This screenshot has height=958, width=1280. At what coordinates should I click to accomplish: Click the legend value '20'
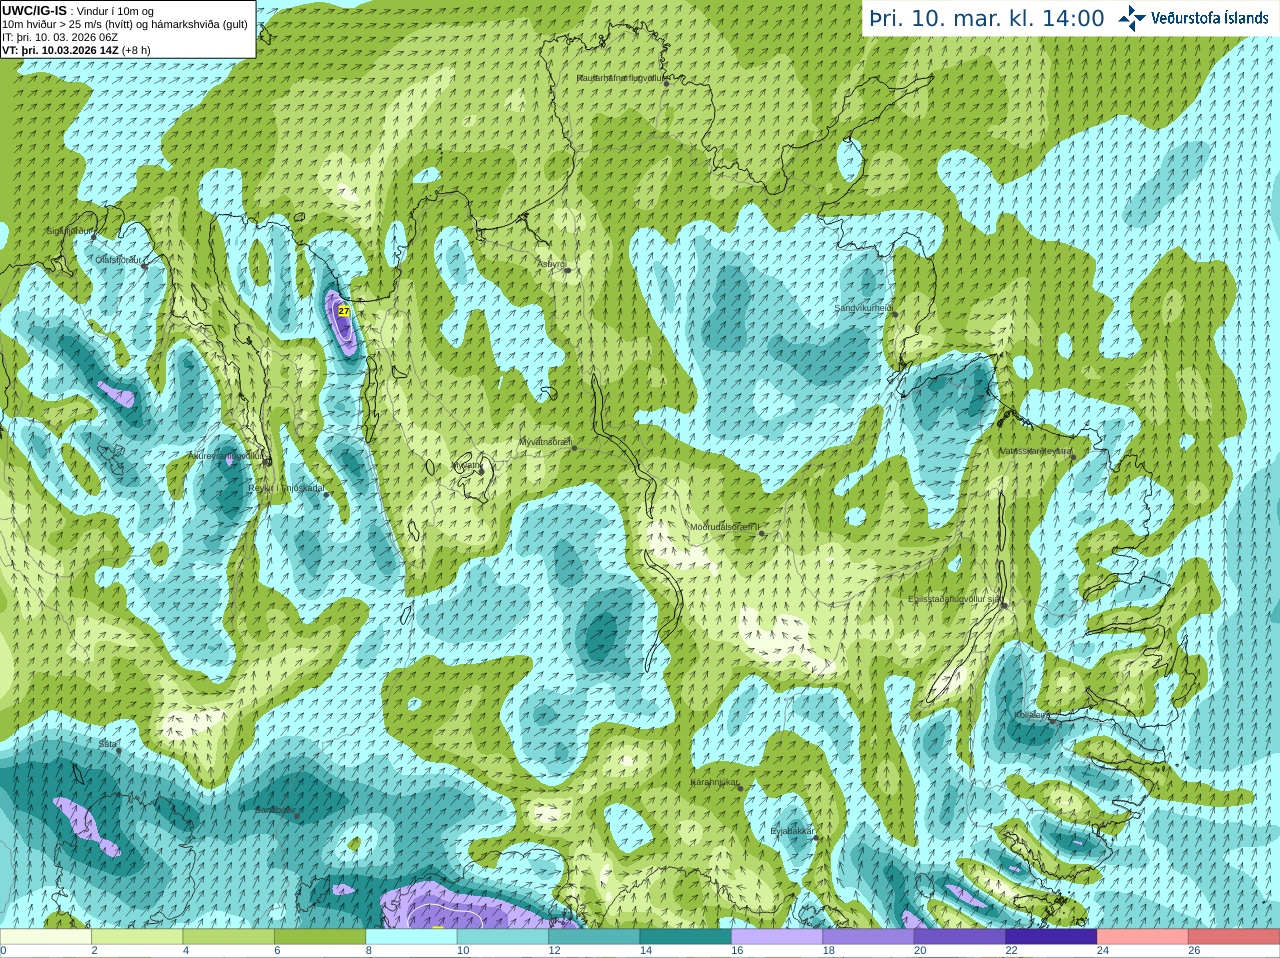tap(920, 951)
